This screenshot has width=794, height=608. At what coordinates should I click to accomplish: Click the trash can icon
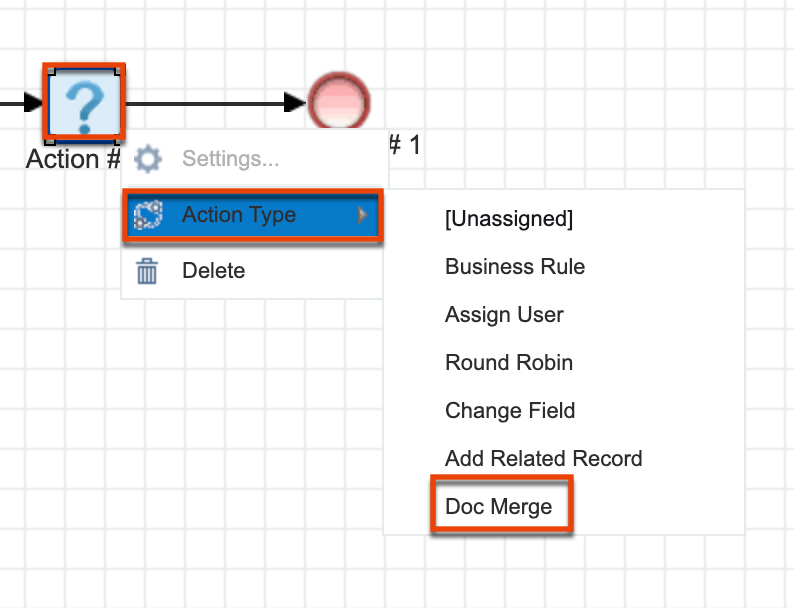[148, 271]
